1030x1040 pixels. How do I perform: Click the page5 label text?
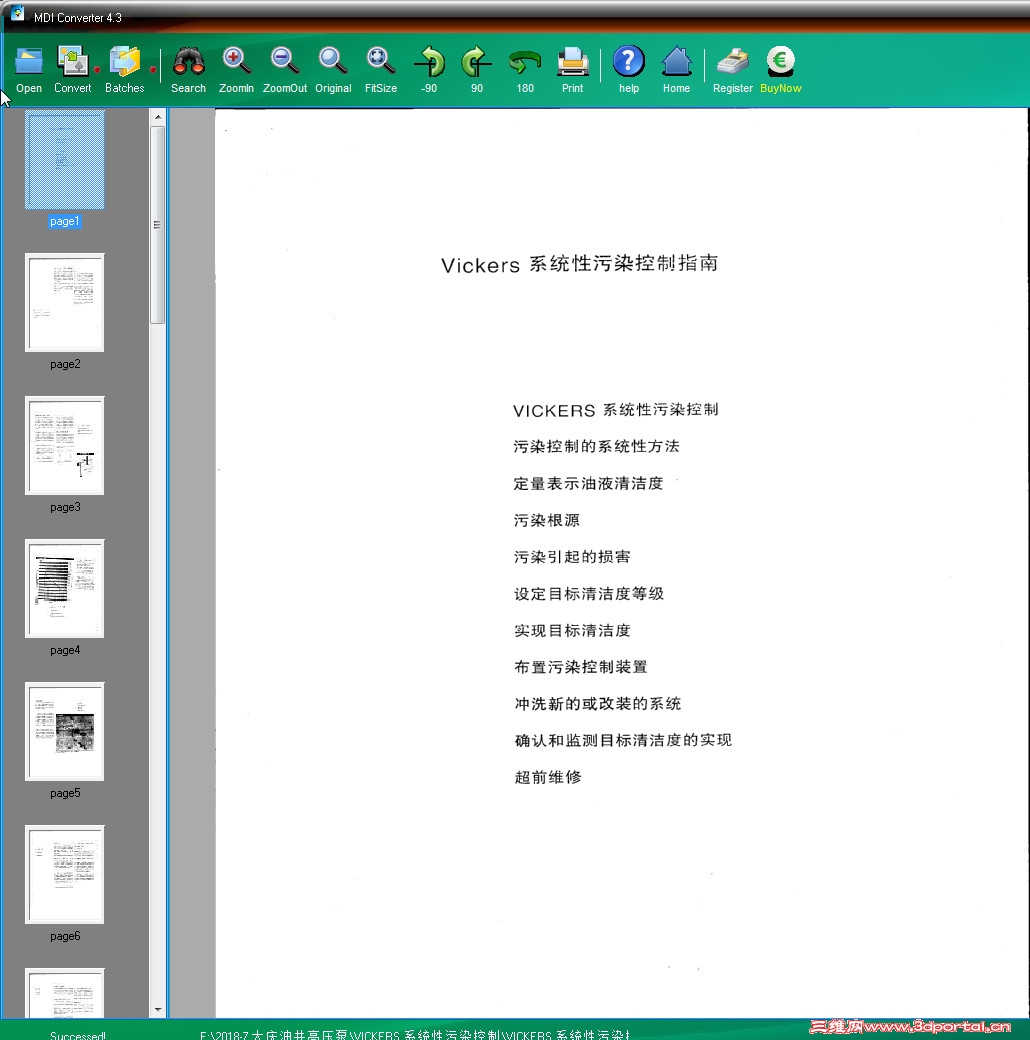click(x=65, y=793)
